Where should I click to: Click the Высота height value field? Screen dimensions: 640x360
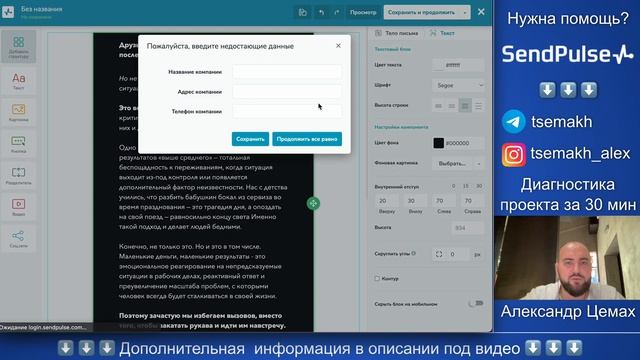[467, 228]
